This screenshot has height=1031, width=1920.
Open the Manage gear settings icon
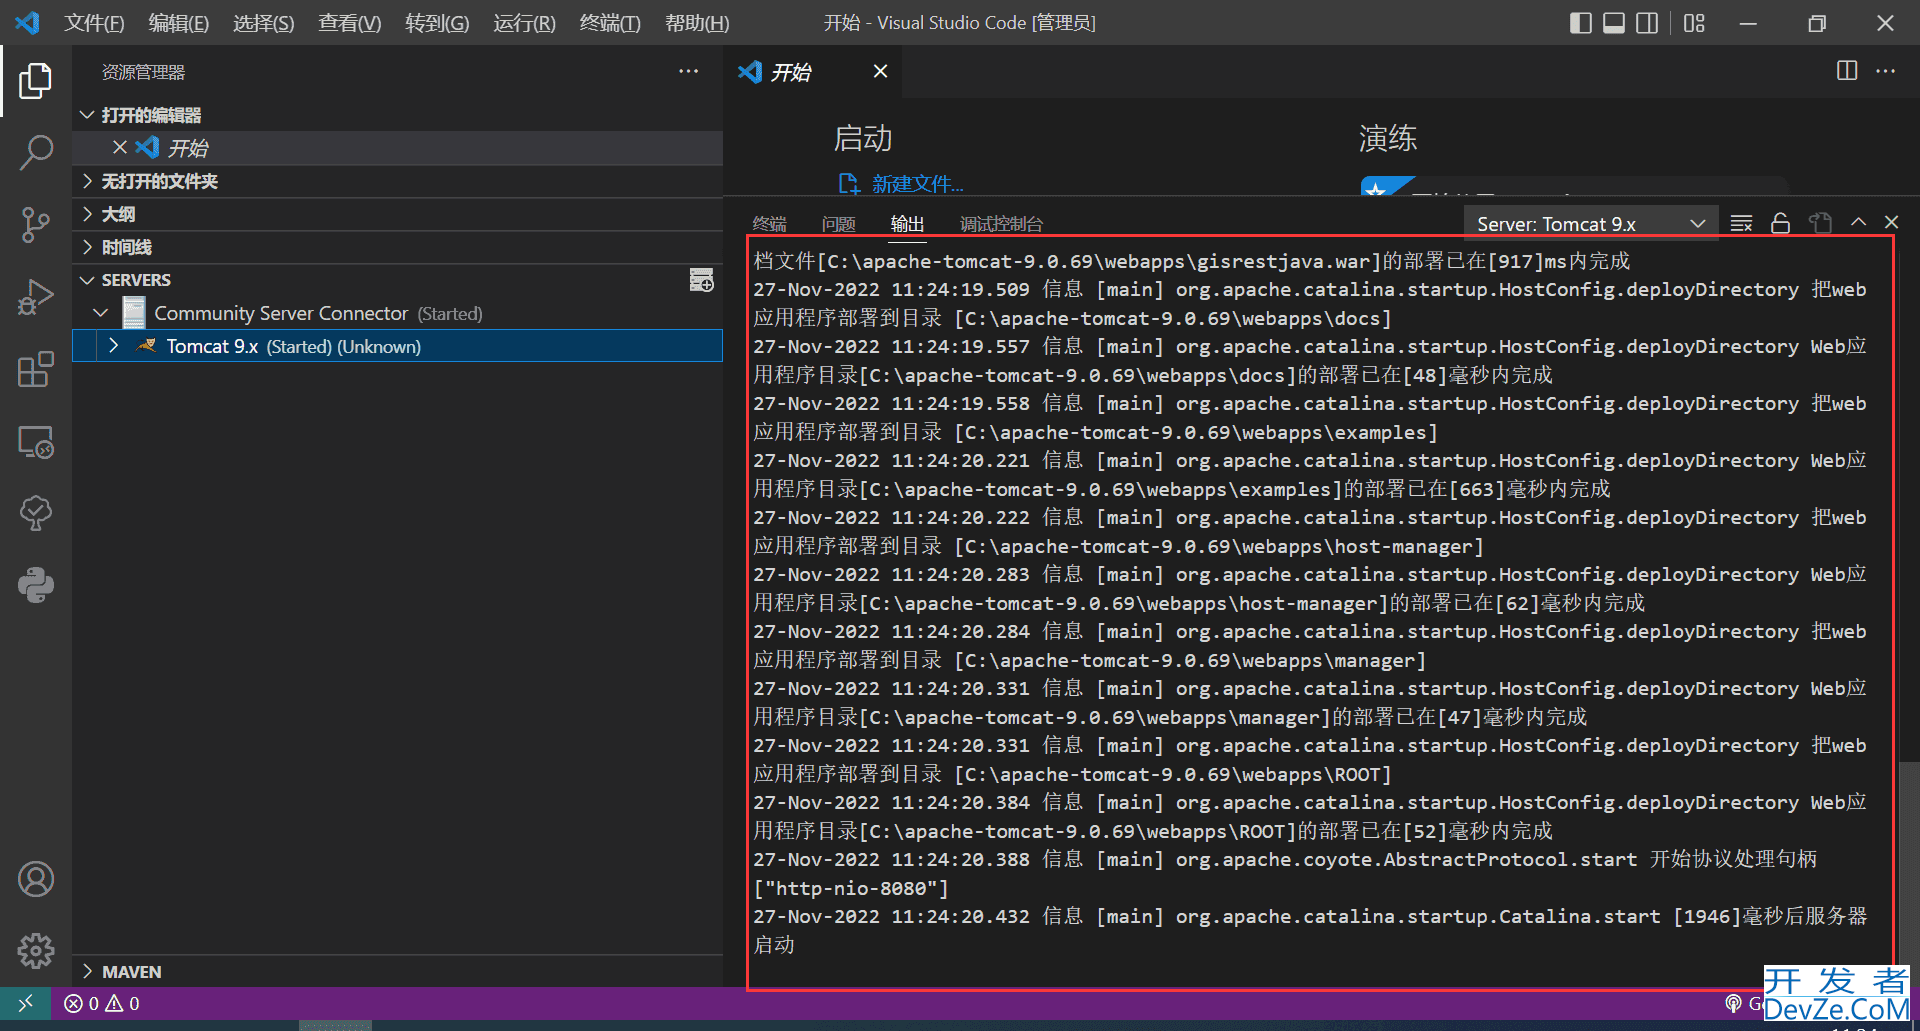point(36,951)
